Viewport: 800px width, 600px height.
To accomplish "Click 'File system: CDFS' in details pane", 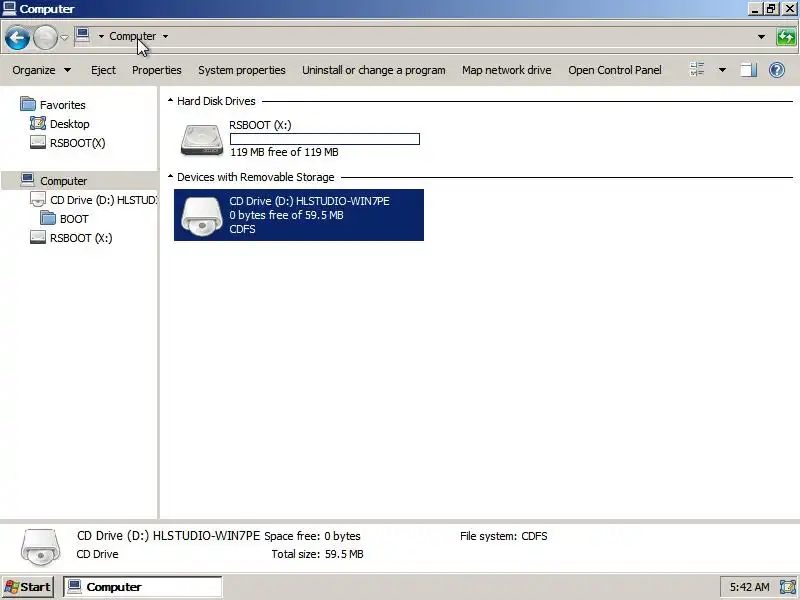I will coord(504,536).
